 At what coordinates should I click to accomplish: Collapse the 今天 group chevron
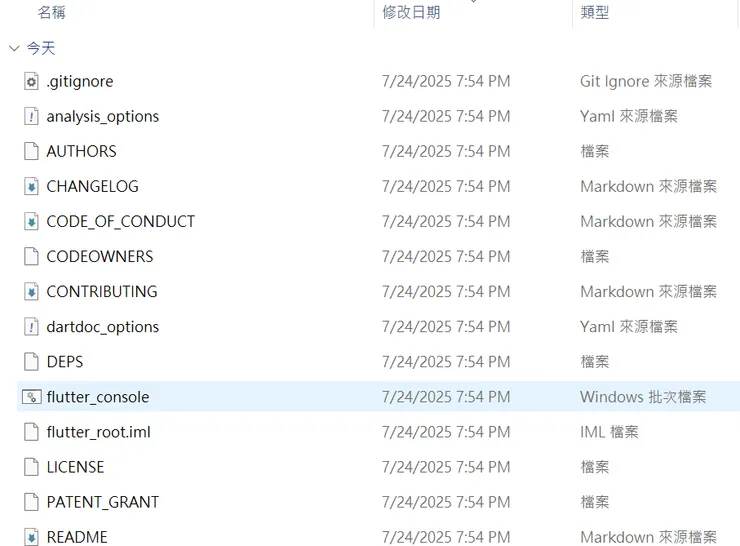pyautogui.click(x=14, y=48)
